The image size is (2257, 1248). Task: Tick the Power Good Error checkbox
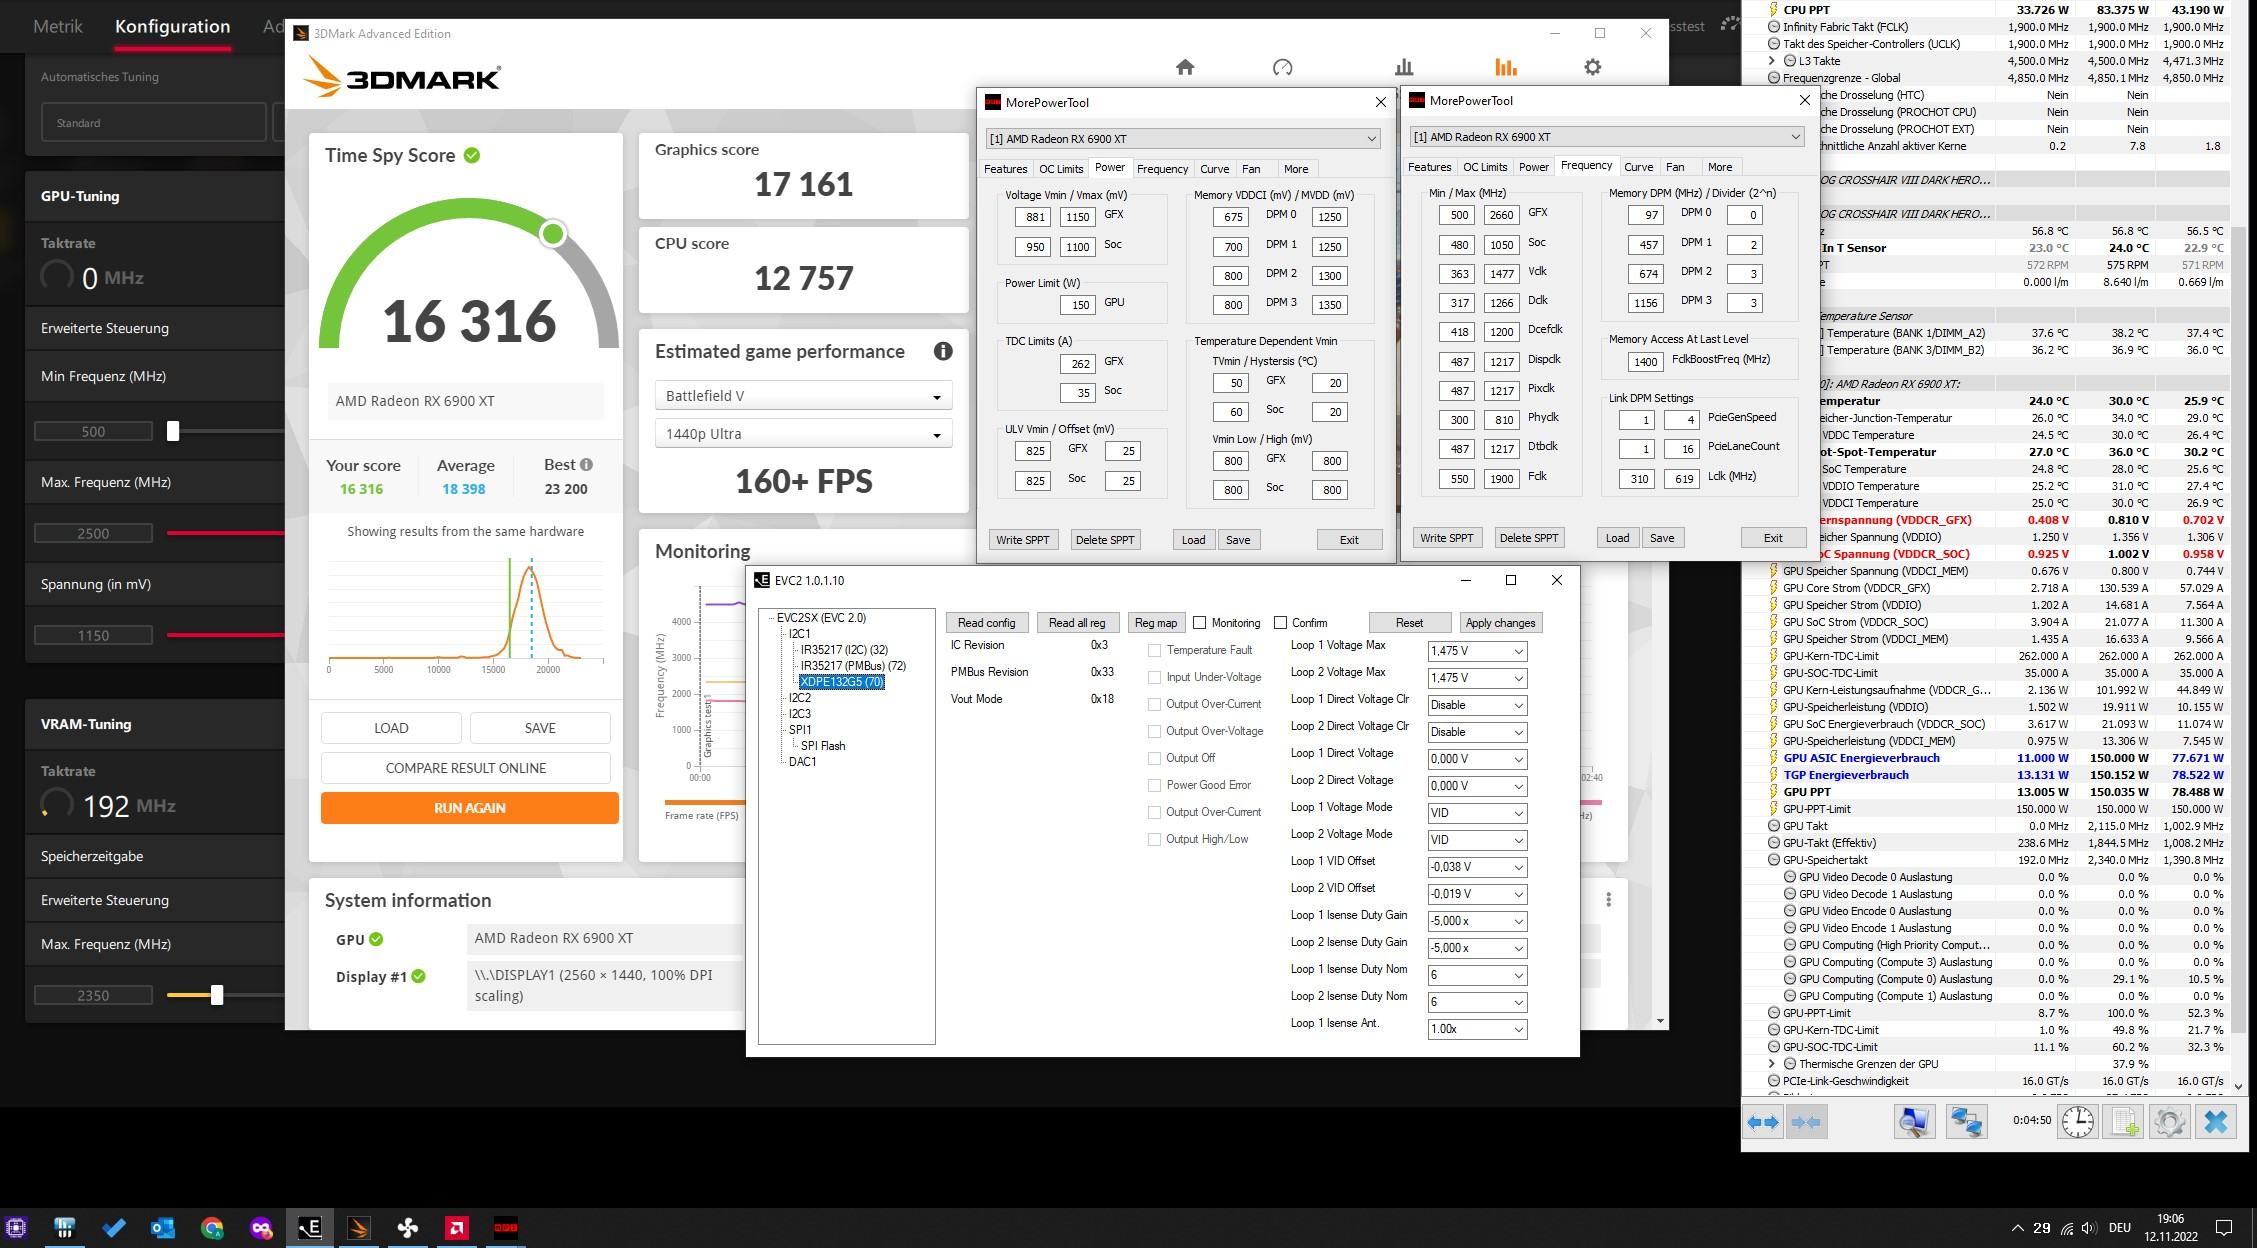(1154, 785)
